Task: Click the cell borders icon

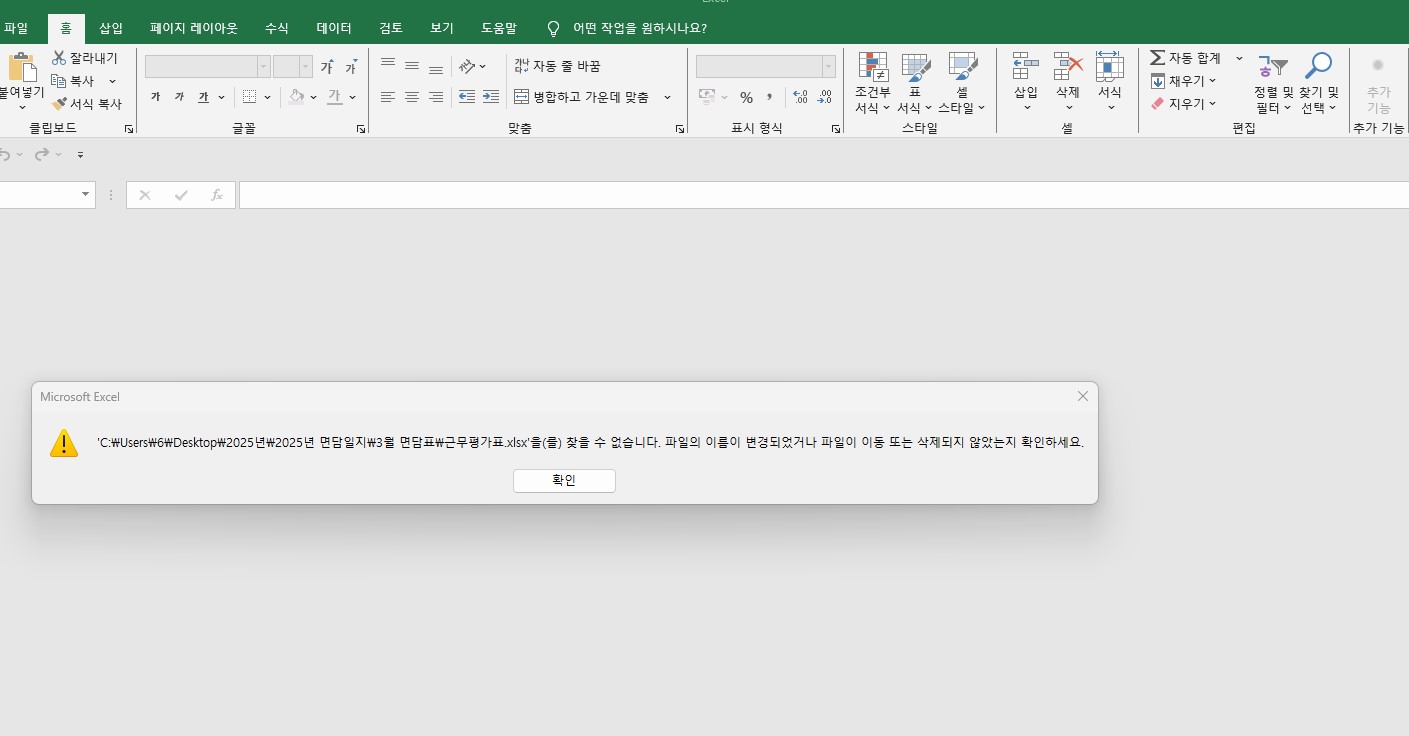Action: [250, 97]
